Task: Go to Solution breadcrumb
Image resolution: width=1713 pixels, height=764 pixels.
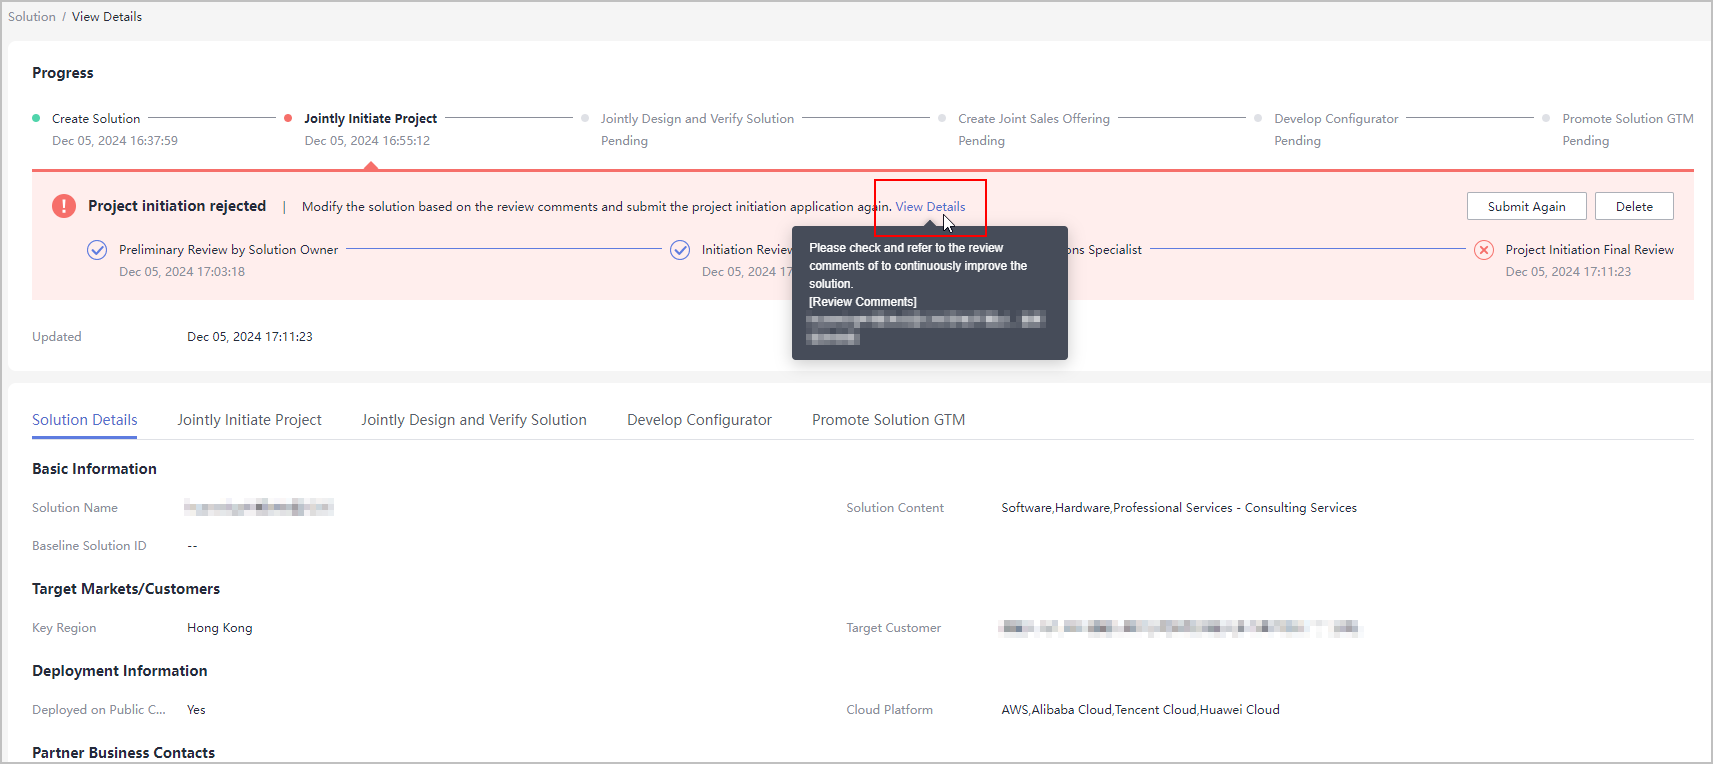Action: coord(32,17)
